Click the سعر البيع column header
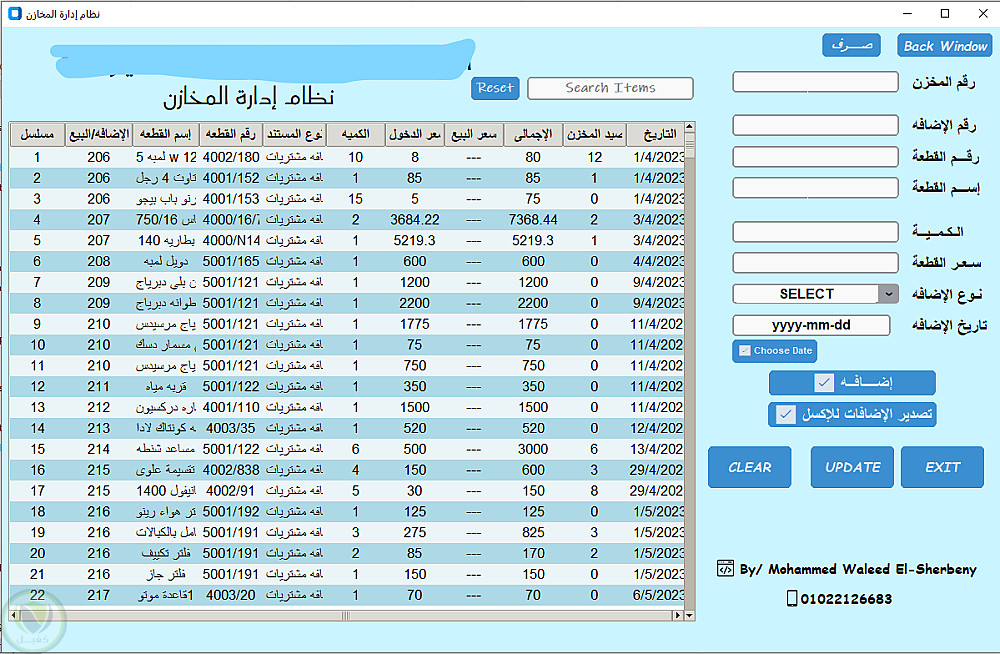The height and width of the screenshot is (654, 1000). pyautogui.click(x=474, y=134)
